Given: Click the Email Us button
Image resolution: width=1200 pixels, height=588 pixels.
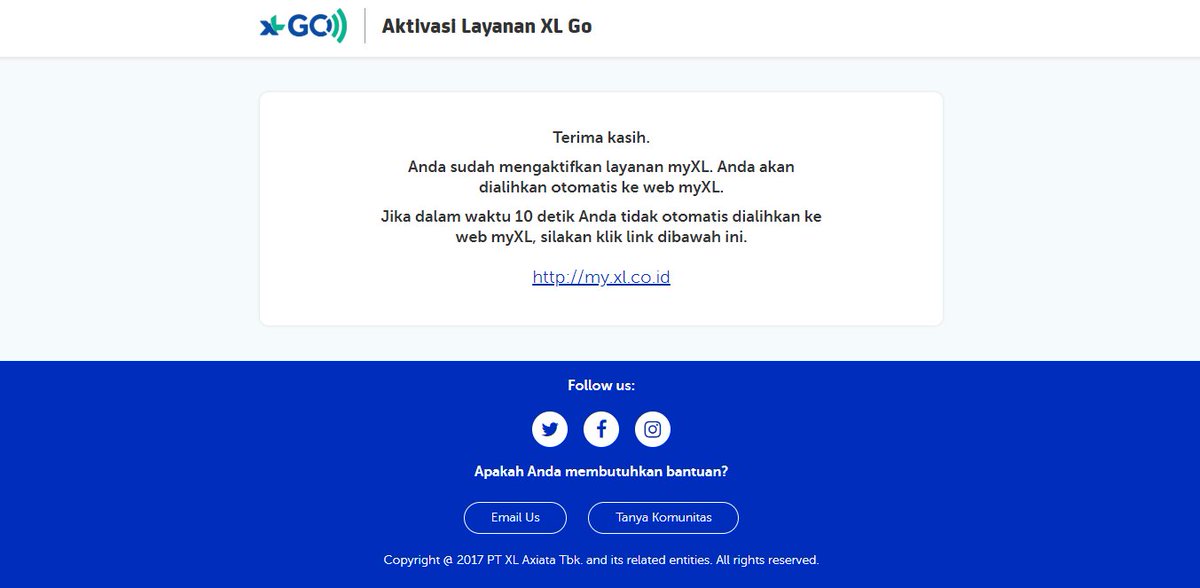Looking at the screenshot, I should pos(515,518).
